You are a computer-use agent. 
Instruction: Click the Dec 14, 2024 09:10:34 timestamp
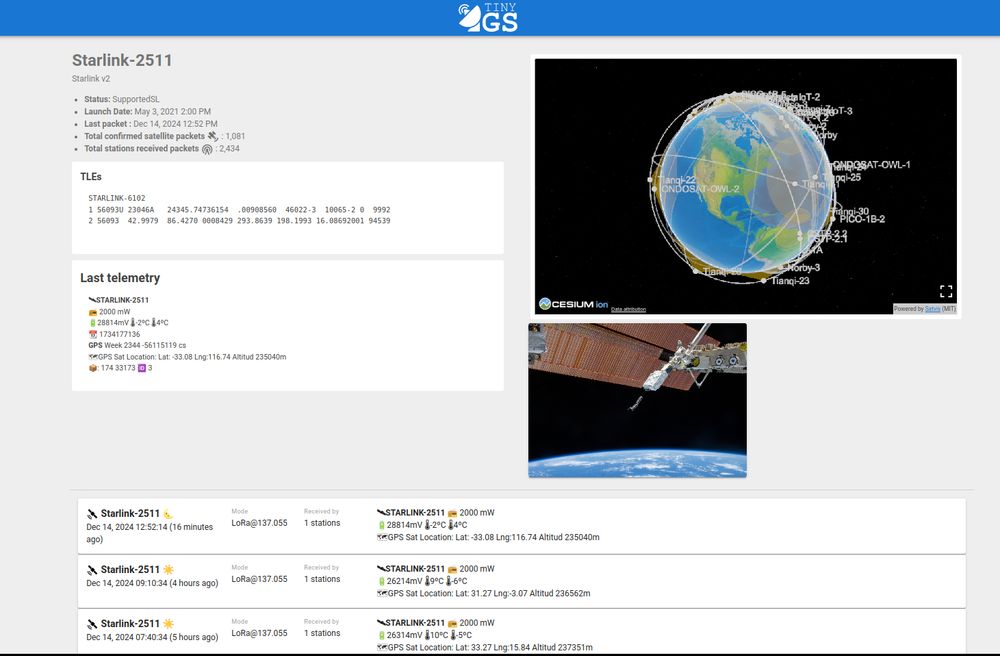(152, 583)
